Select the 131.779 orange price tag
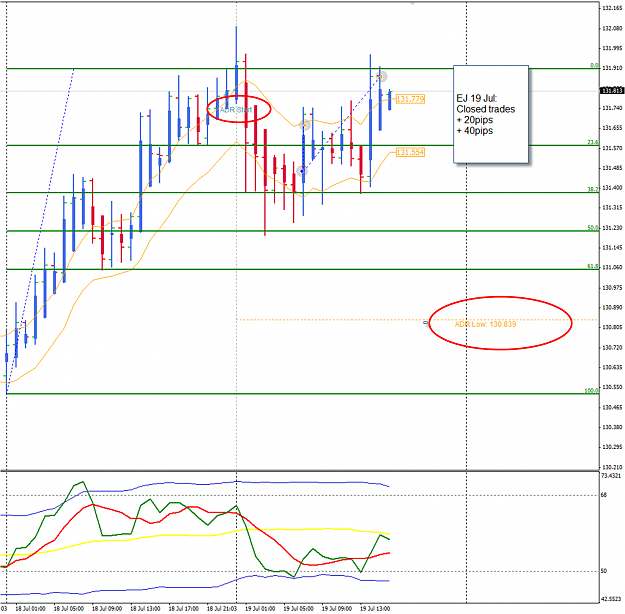This screenshot has width=625, height=614. click(411, 99)
